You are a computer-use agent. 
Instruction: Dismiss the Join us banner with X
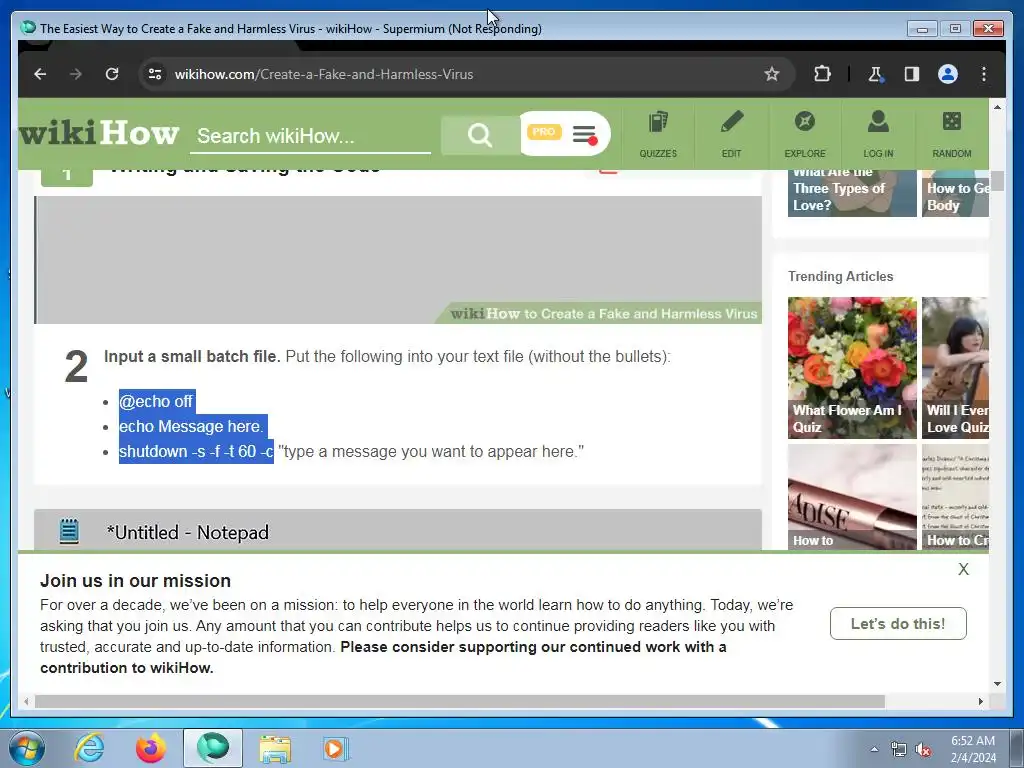coord(963,569)
